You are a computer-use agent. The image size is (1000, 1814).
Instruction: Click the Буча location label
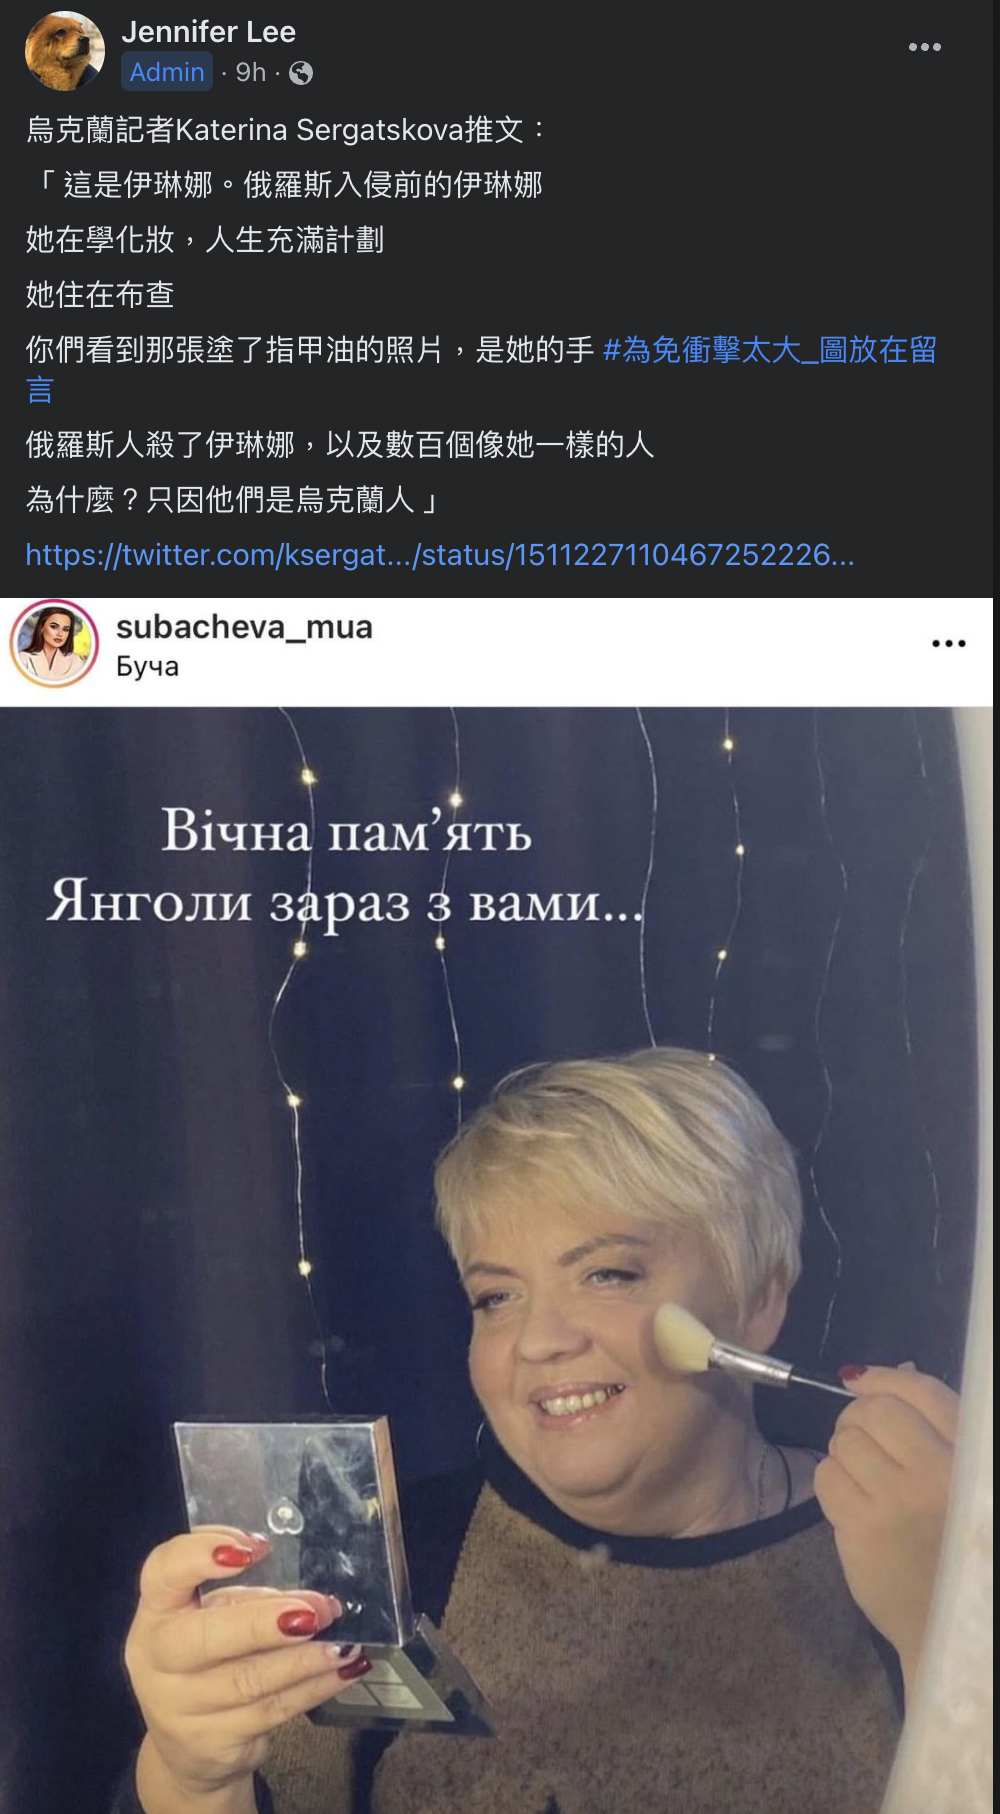147,667
